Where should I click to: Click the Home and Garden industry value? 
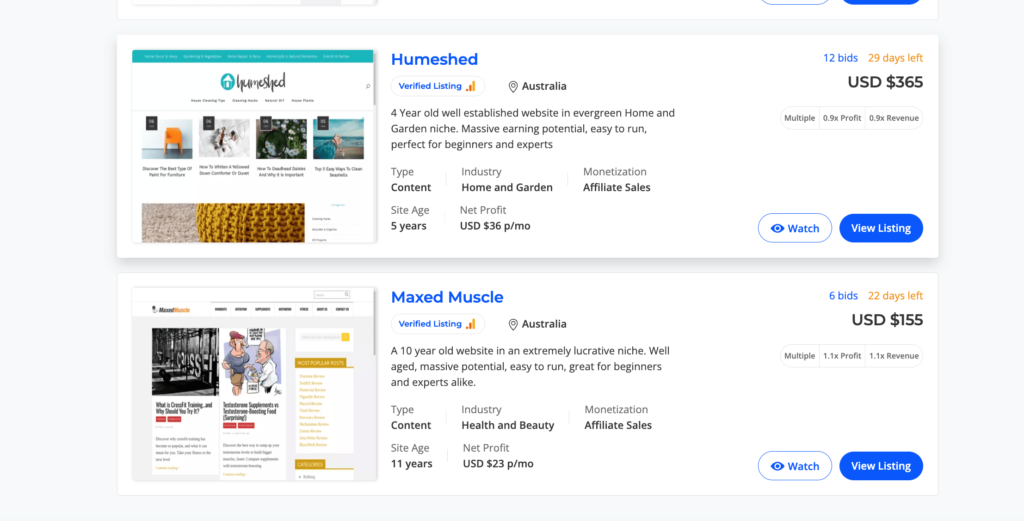(507, 187)
